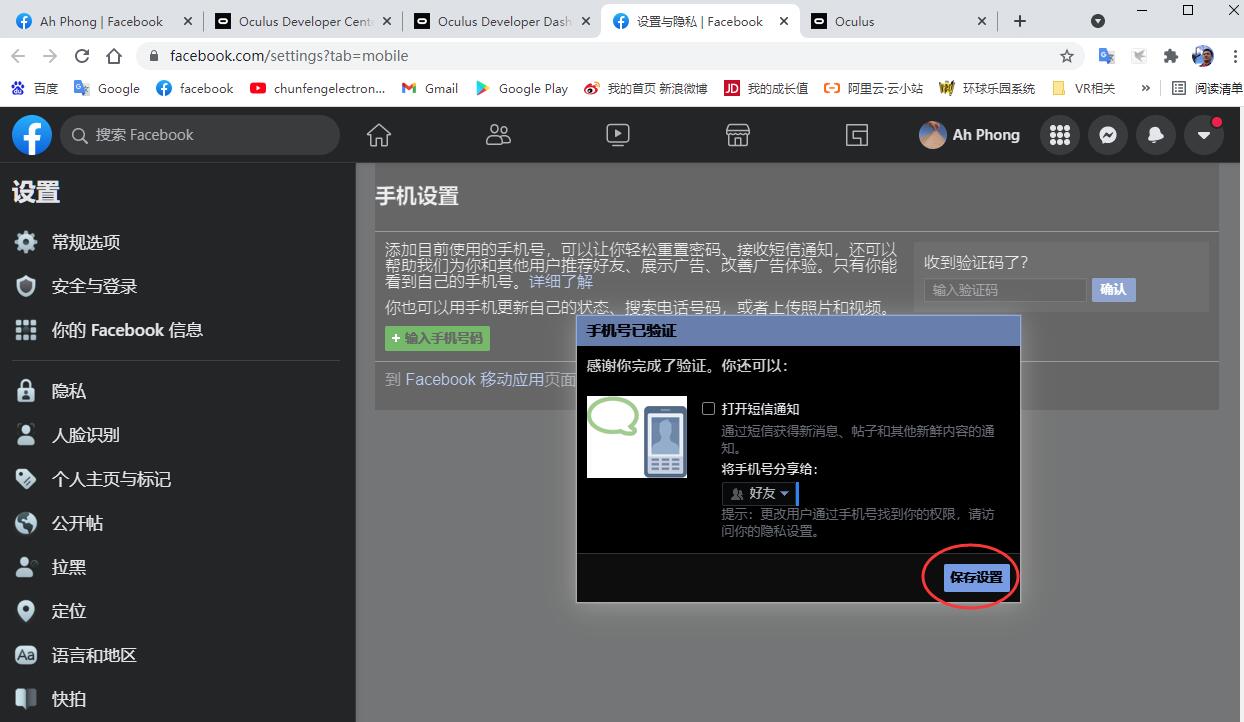Screen dimensions: 1244x722
Task: Switch to the Ah Phong | Facebook tab
Action: [101, 21]
